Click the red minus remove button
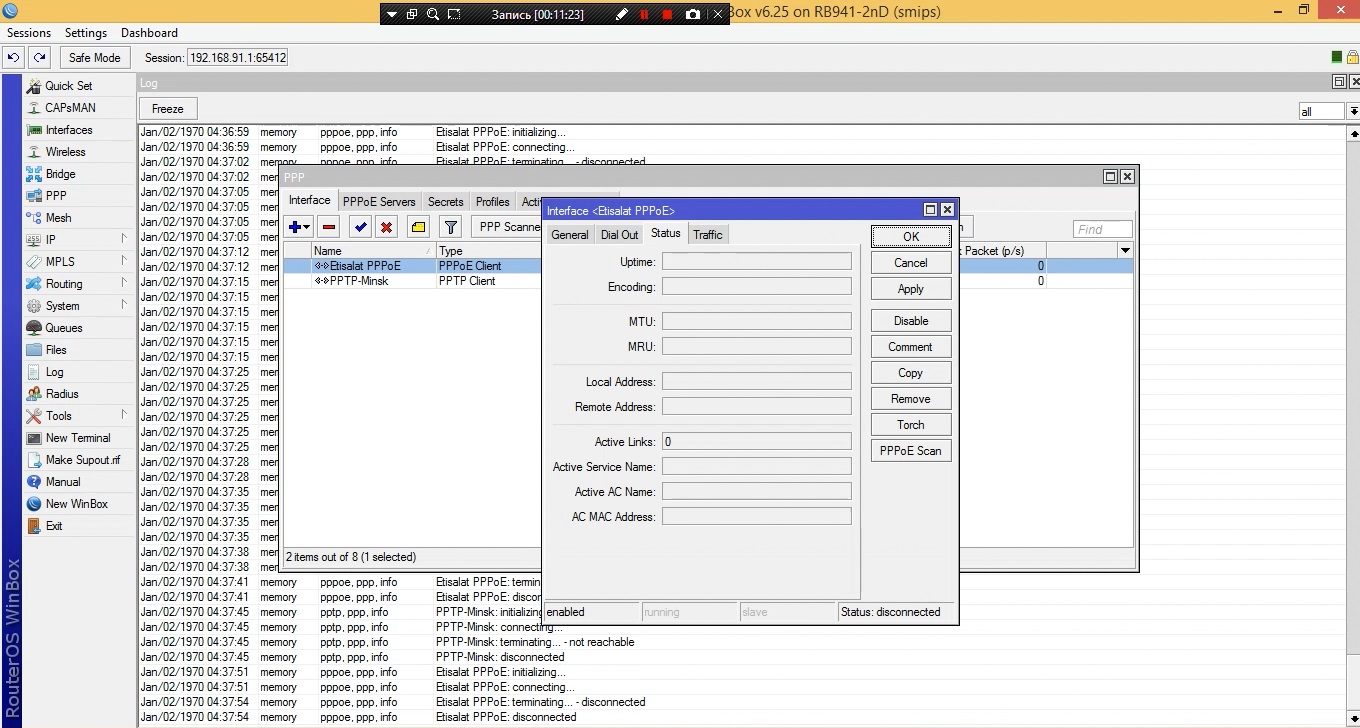 (329, 228)
